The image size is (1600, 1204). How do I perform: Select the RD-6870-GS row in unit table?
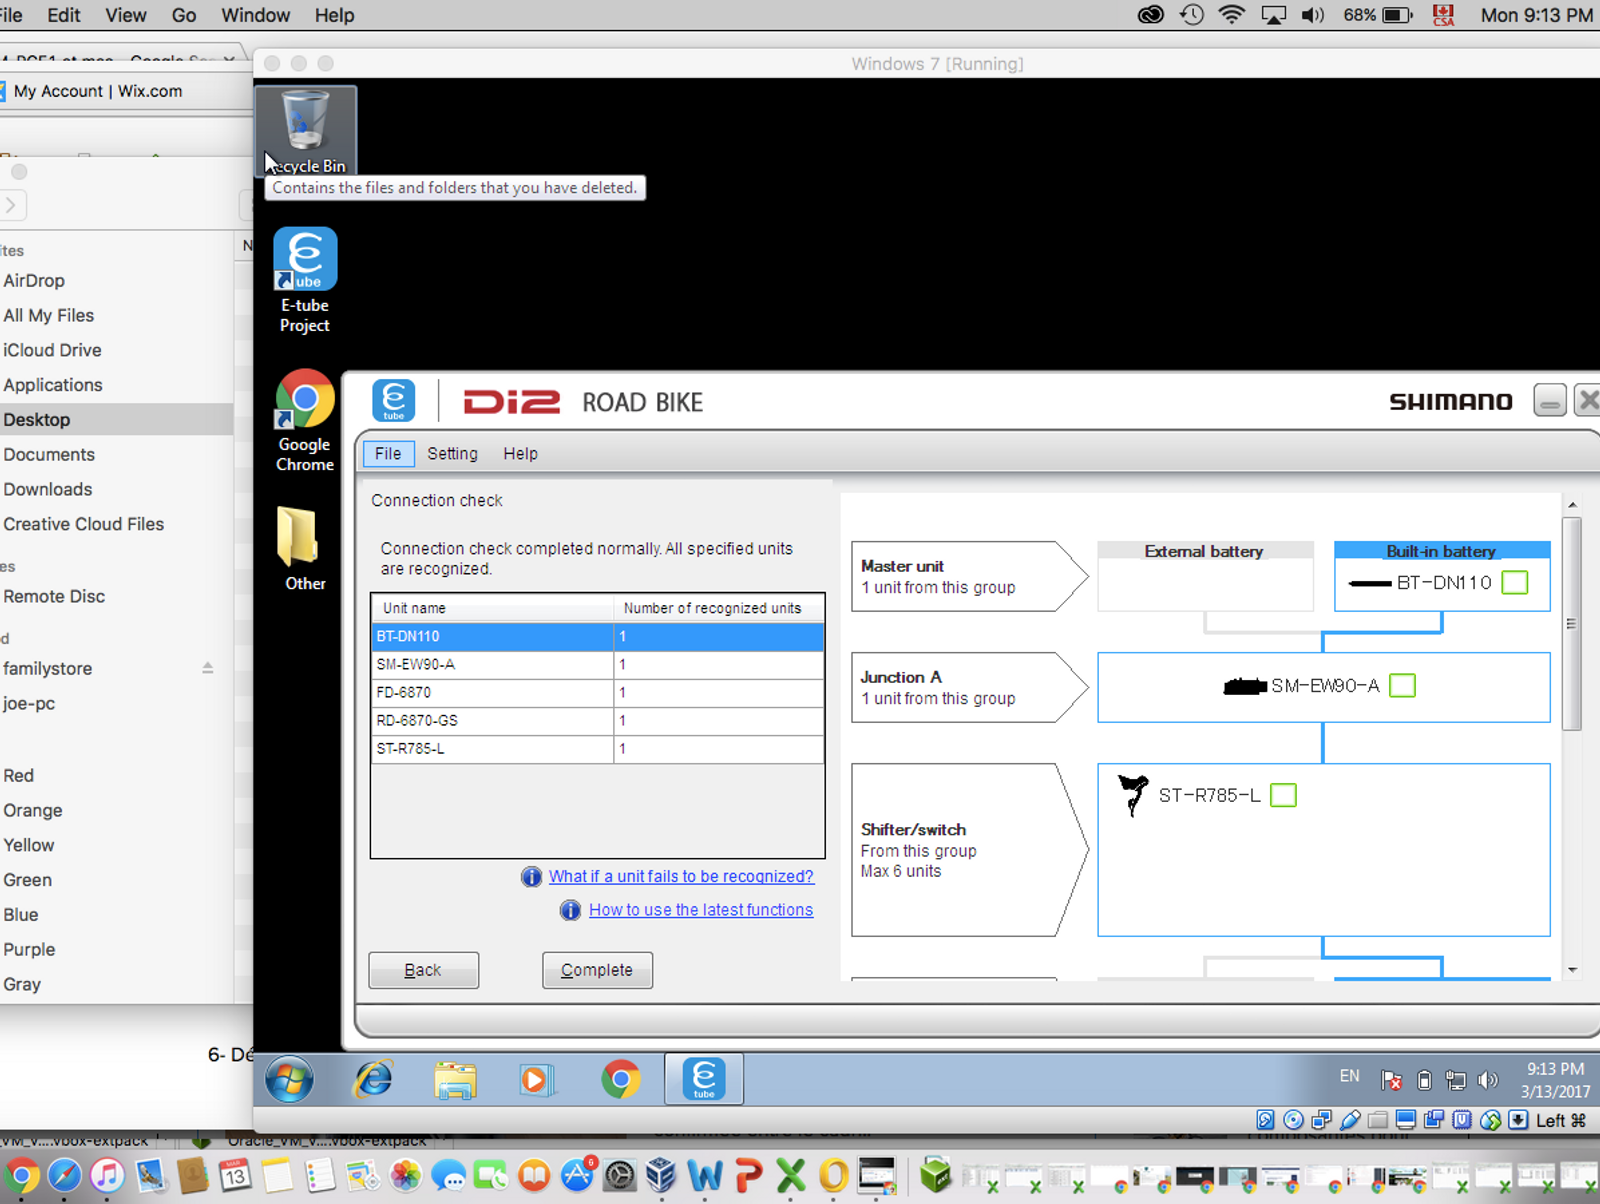(x=598, y=720)
